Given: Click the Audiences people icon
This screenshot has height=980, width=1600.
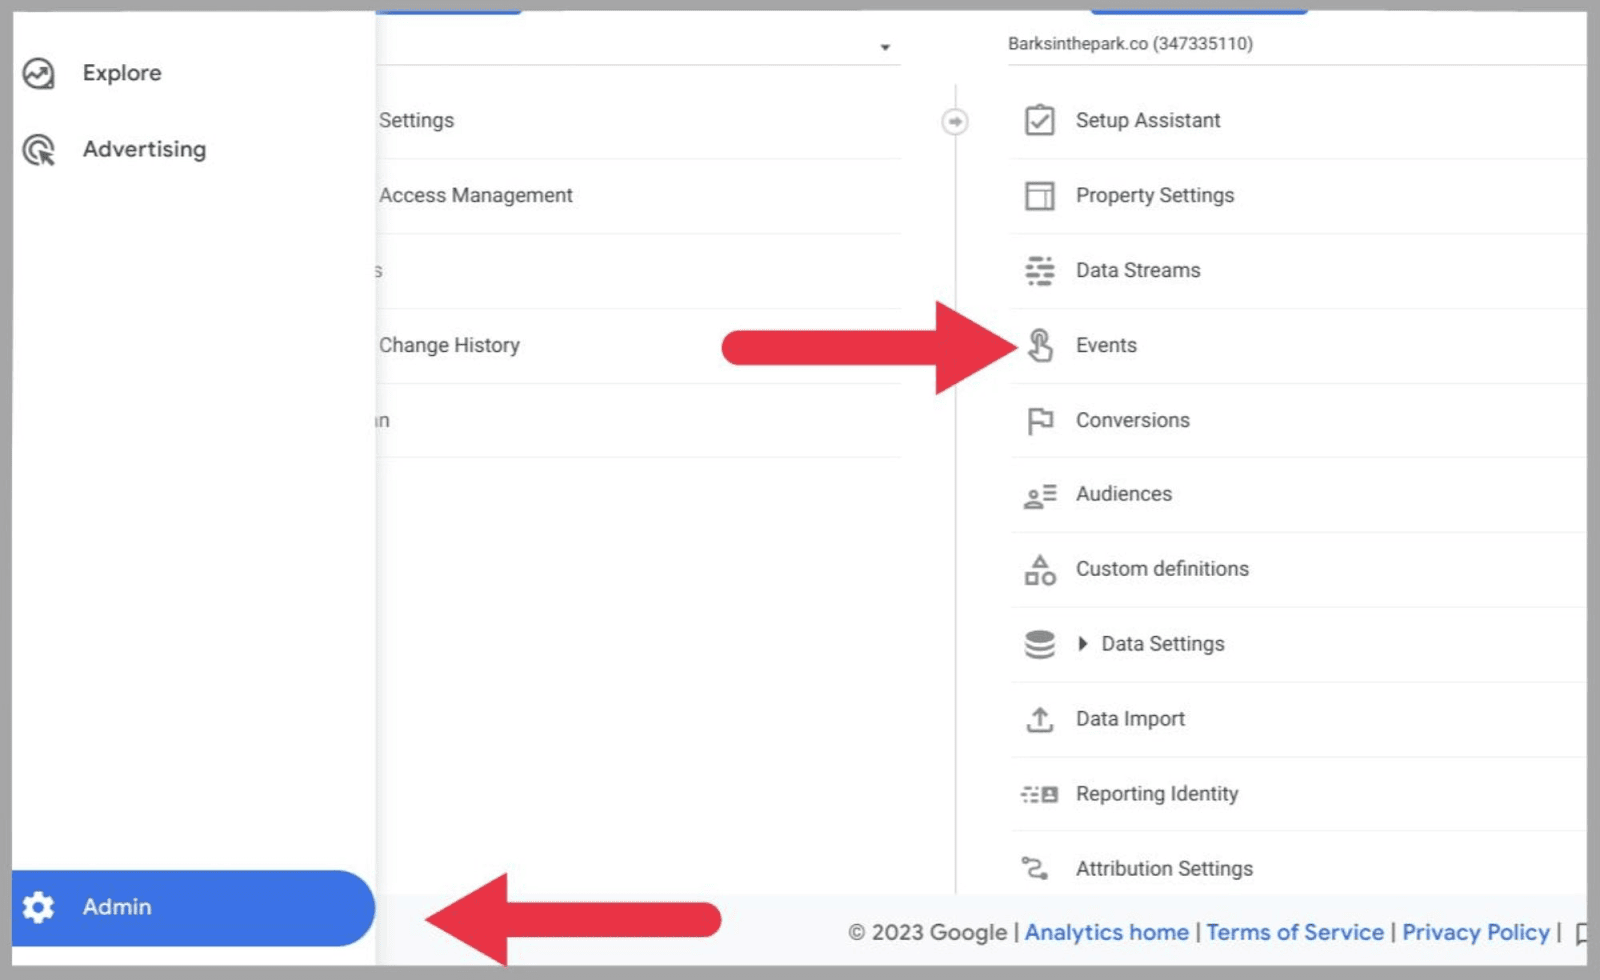Looking at the screenshot, I should pos(1040,494).
